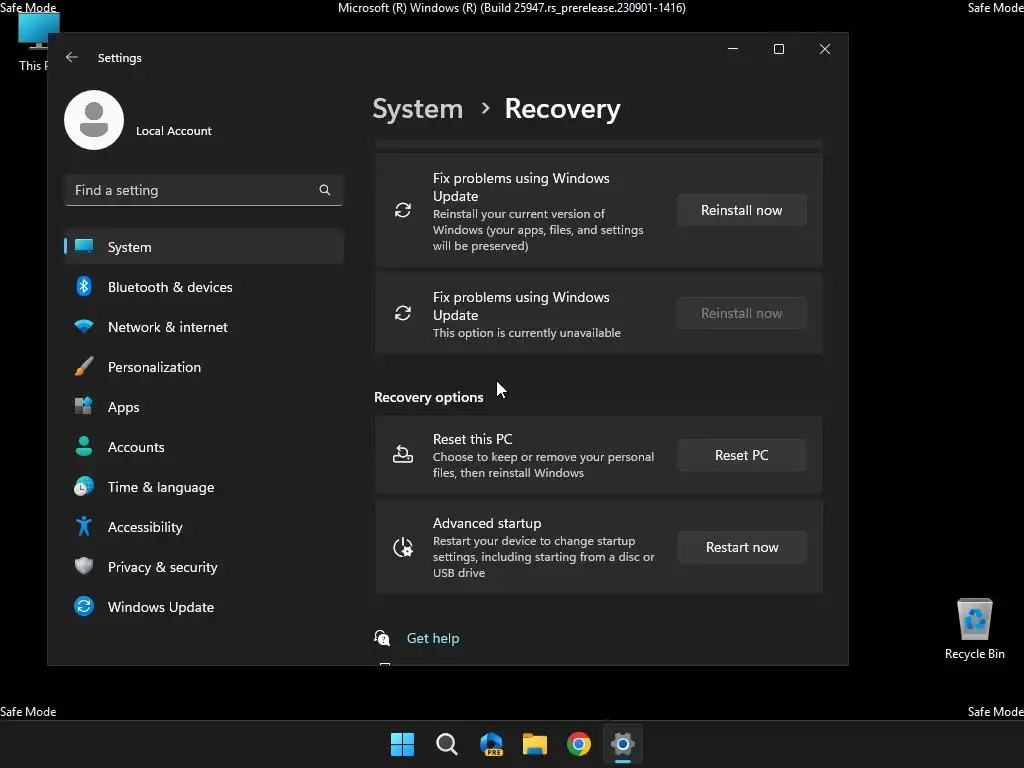
Task: Open the Windows Start menu
Action: 402,744
